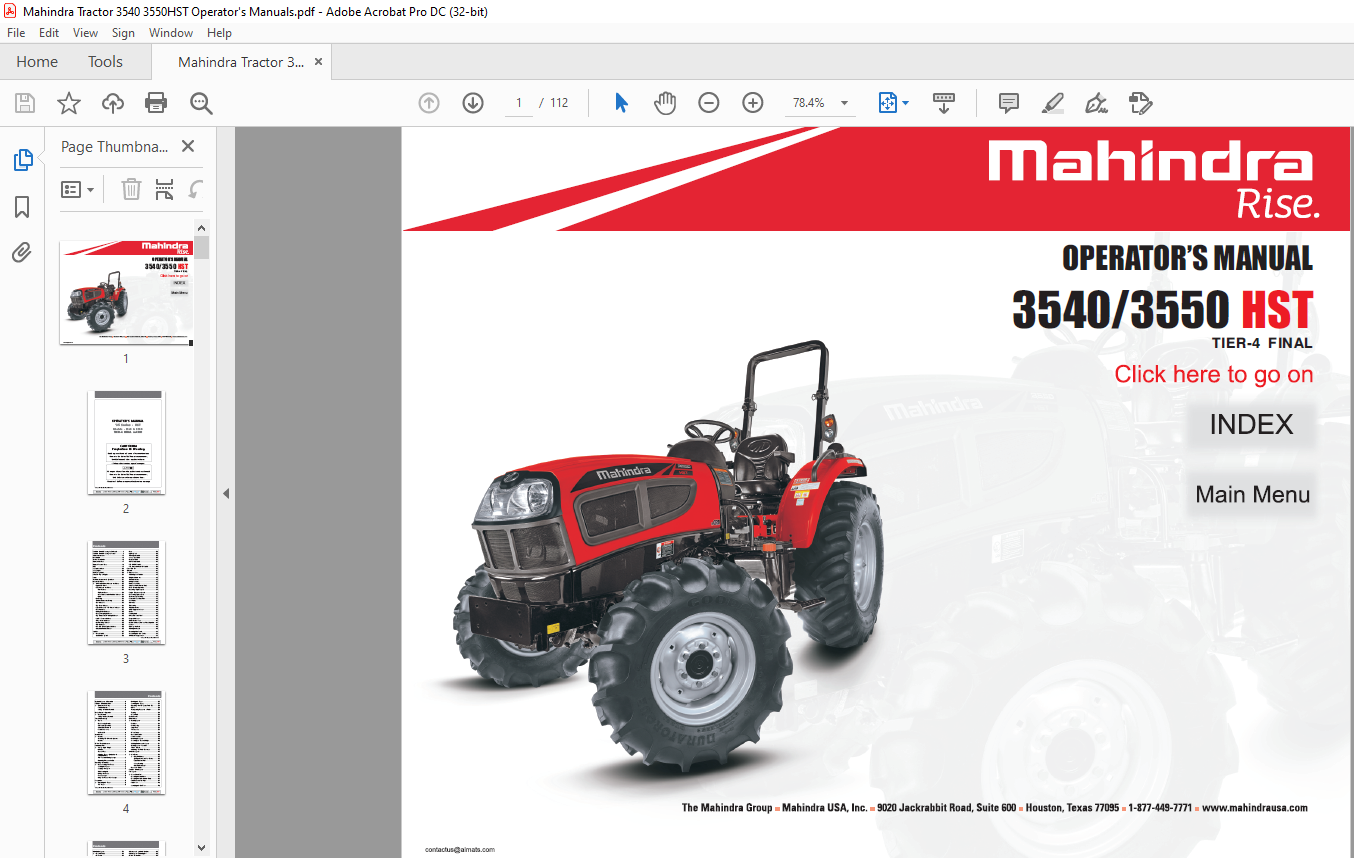Click the page number input field
The height and width of the screenshot is (858, 1354).
point(518,103)
